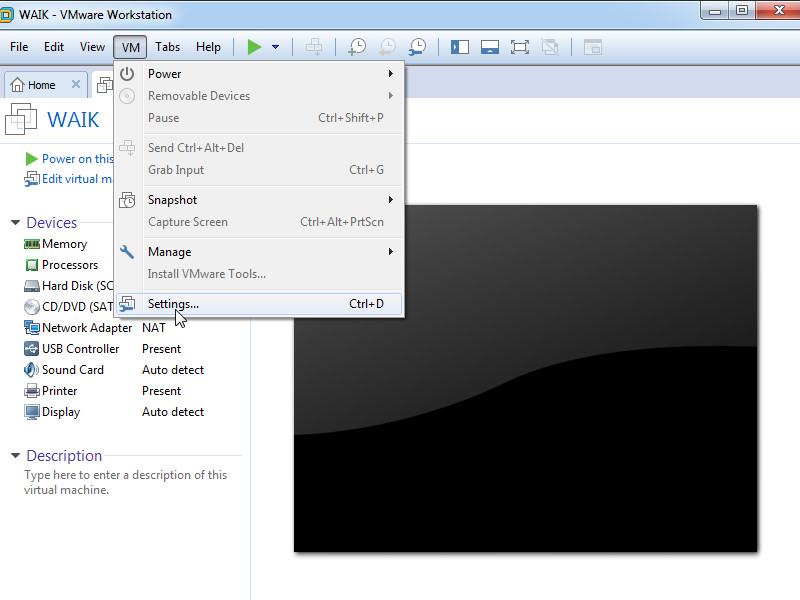Open Snapshot Manager from the toolbar
The width and height of the screenshot is (800, 600).
(x=417, y=47)
